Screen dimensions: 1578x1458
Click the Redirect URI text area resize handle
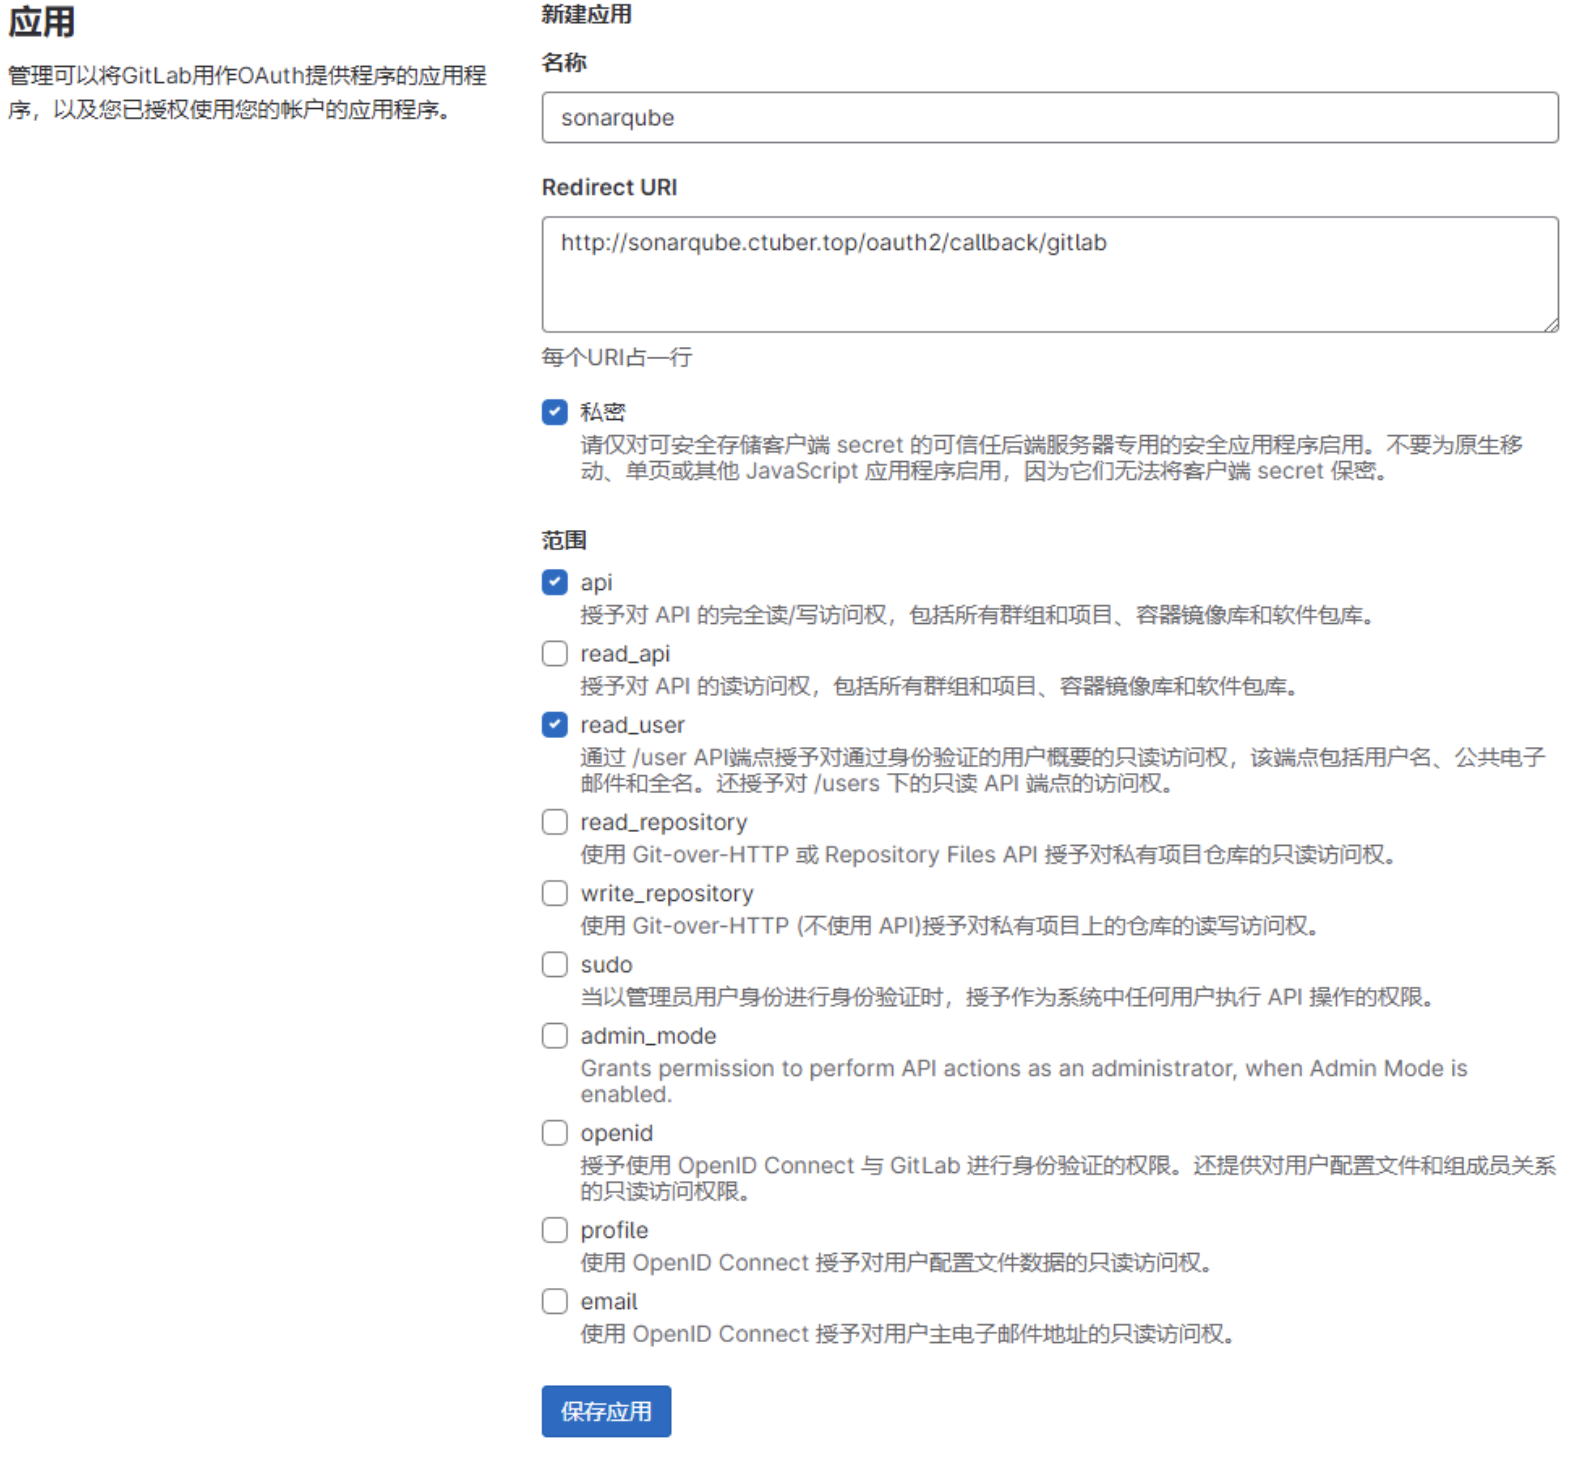1551,324
